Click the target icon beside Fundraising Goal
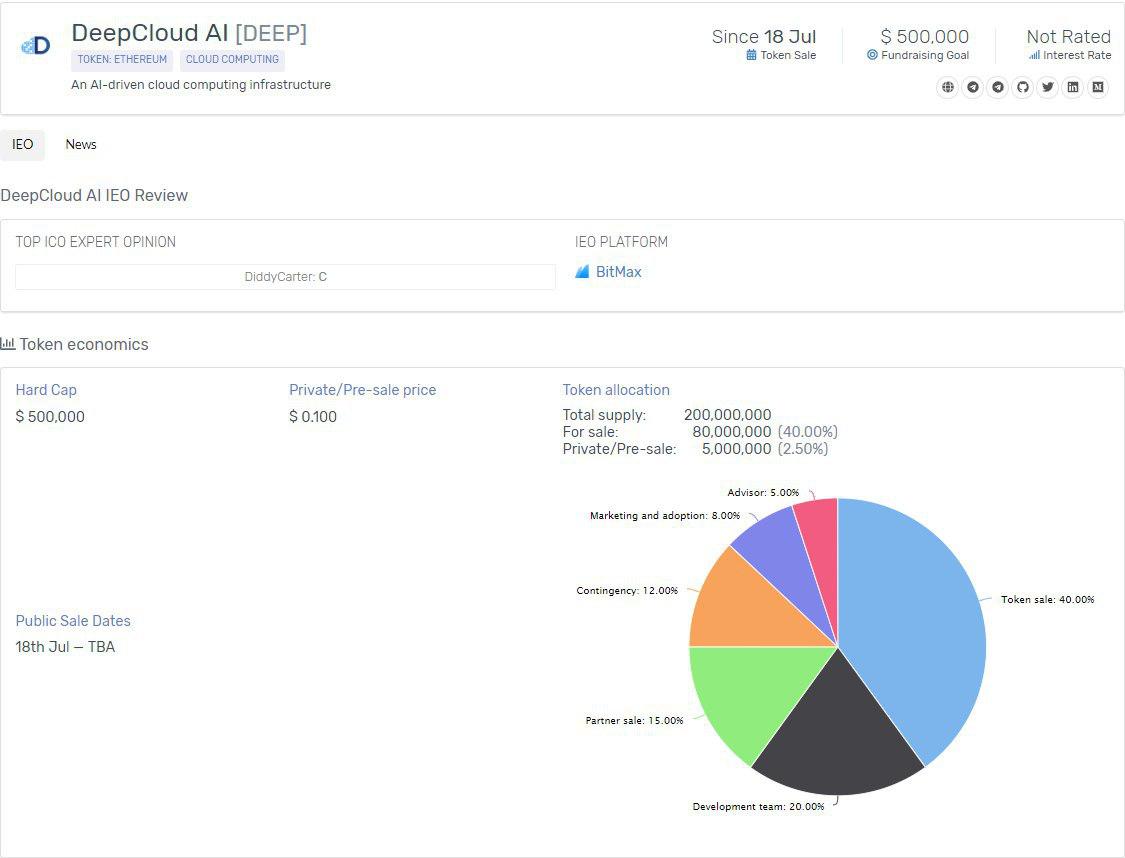 point(872,55)
